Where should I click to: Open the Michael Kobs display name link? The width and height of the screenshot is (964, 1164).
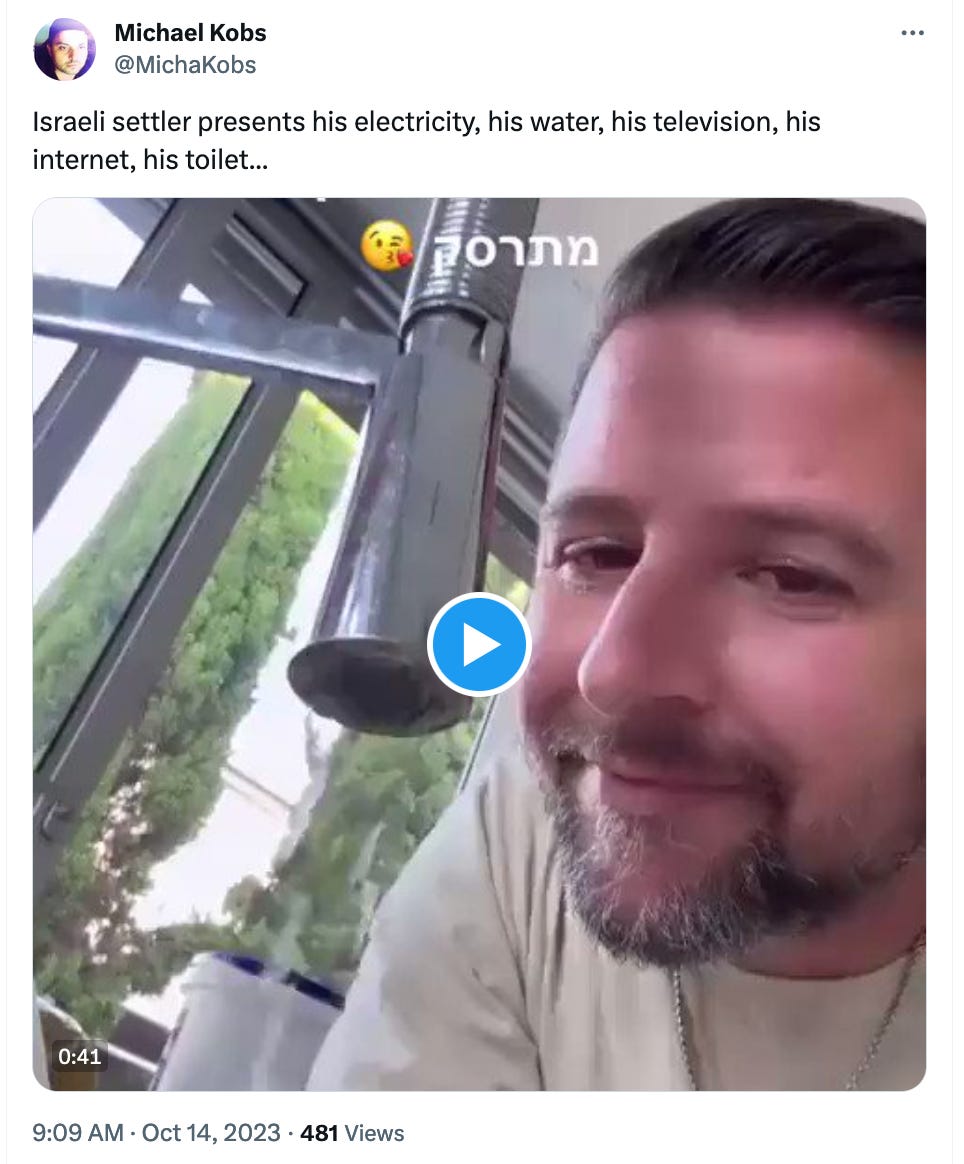tap(190, 33)
